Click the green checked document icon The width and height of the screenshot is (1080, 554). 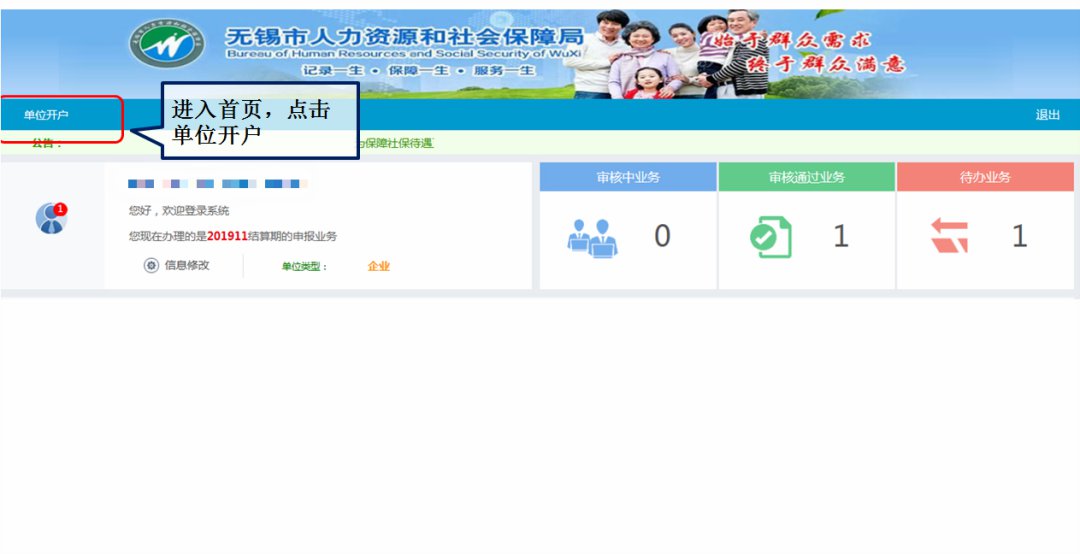[771, 238]
